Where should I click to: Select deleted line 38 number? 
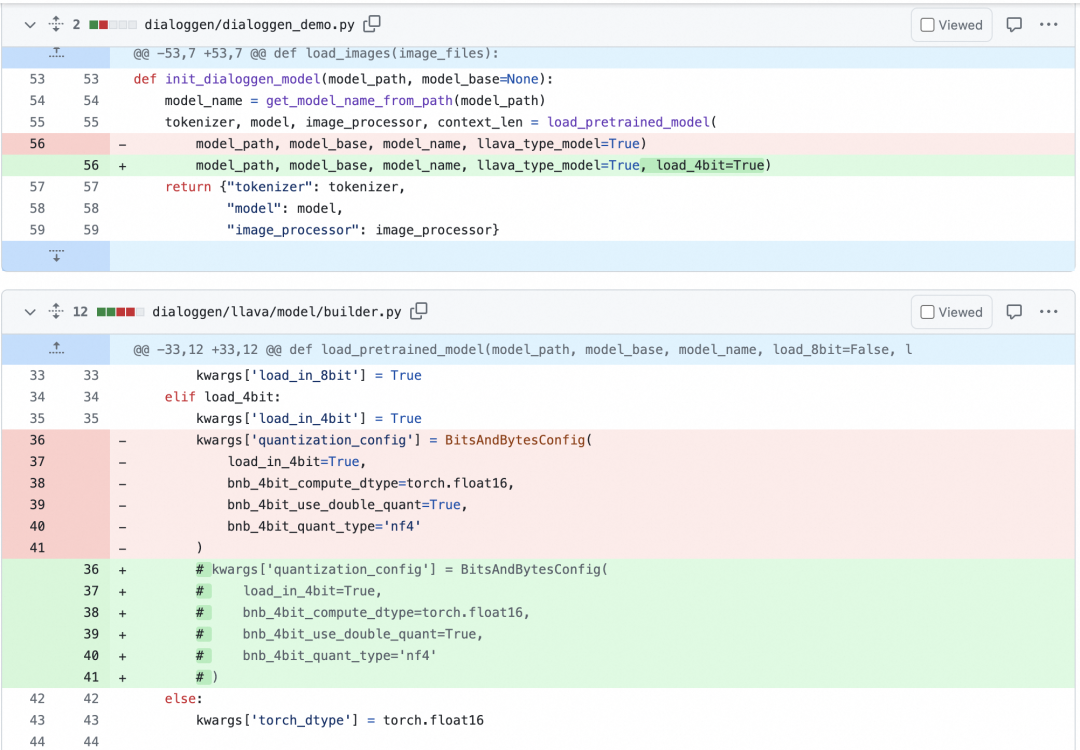[x=37, y=483]
